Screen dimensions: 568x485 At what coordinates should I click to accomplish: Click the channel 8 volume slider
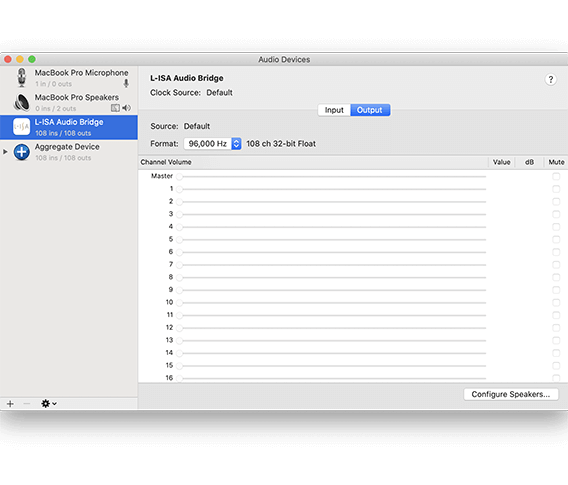click(x=331, y=277)
